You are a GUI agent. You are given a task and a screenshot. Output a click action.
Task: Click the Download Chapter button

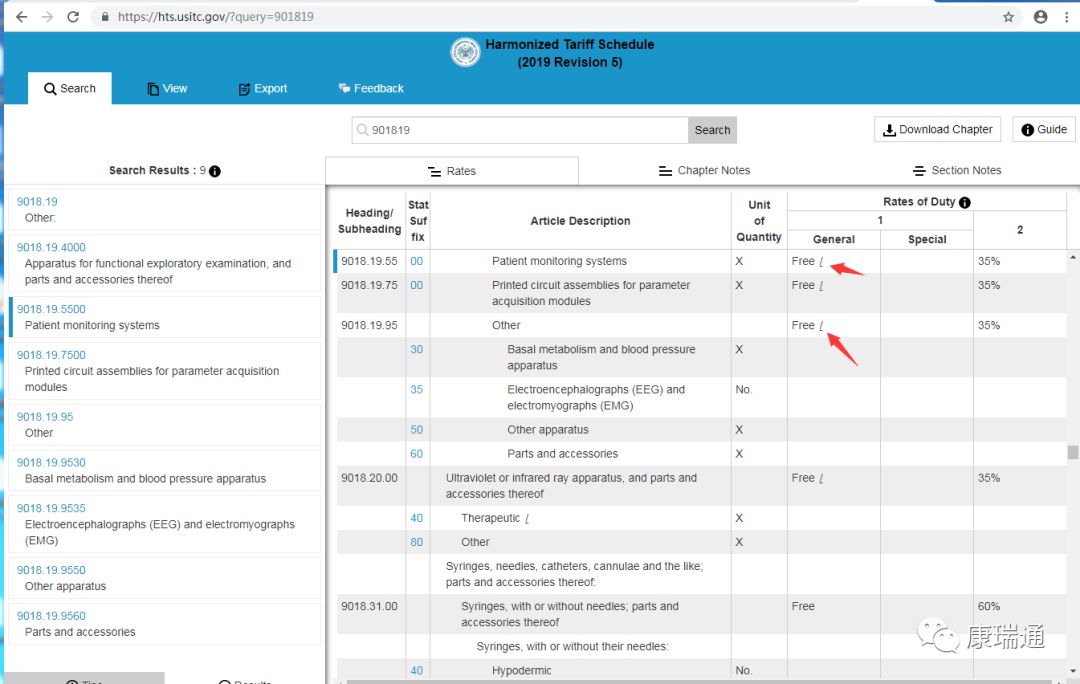coord(937,129)
